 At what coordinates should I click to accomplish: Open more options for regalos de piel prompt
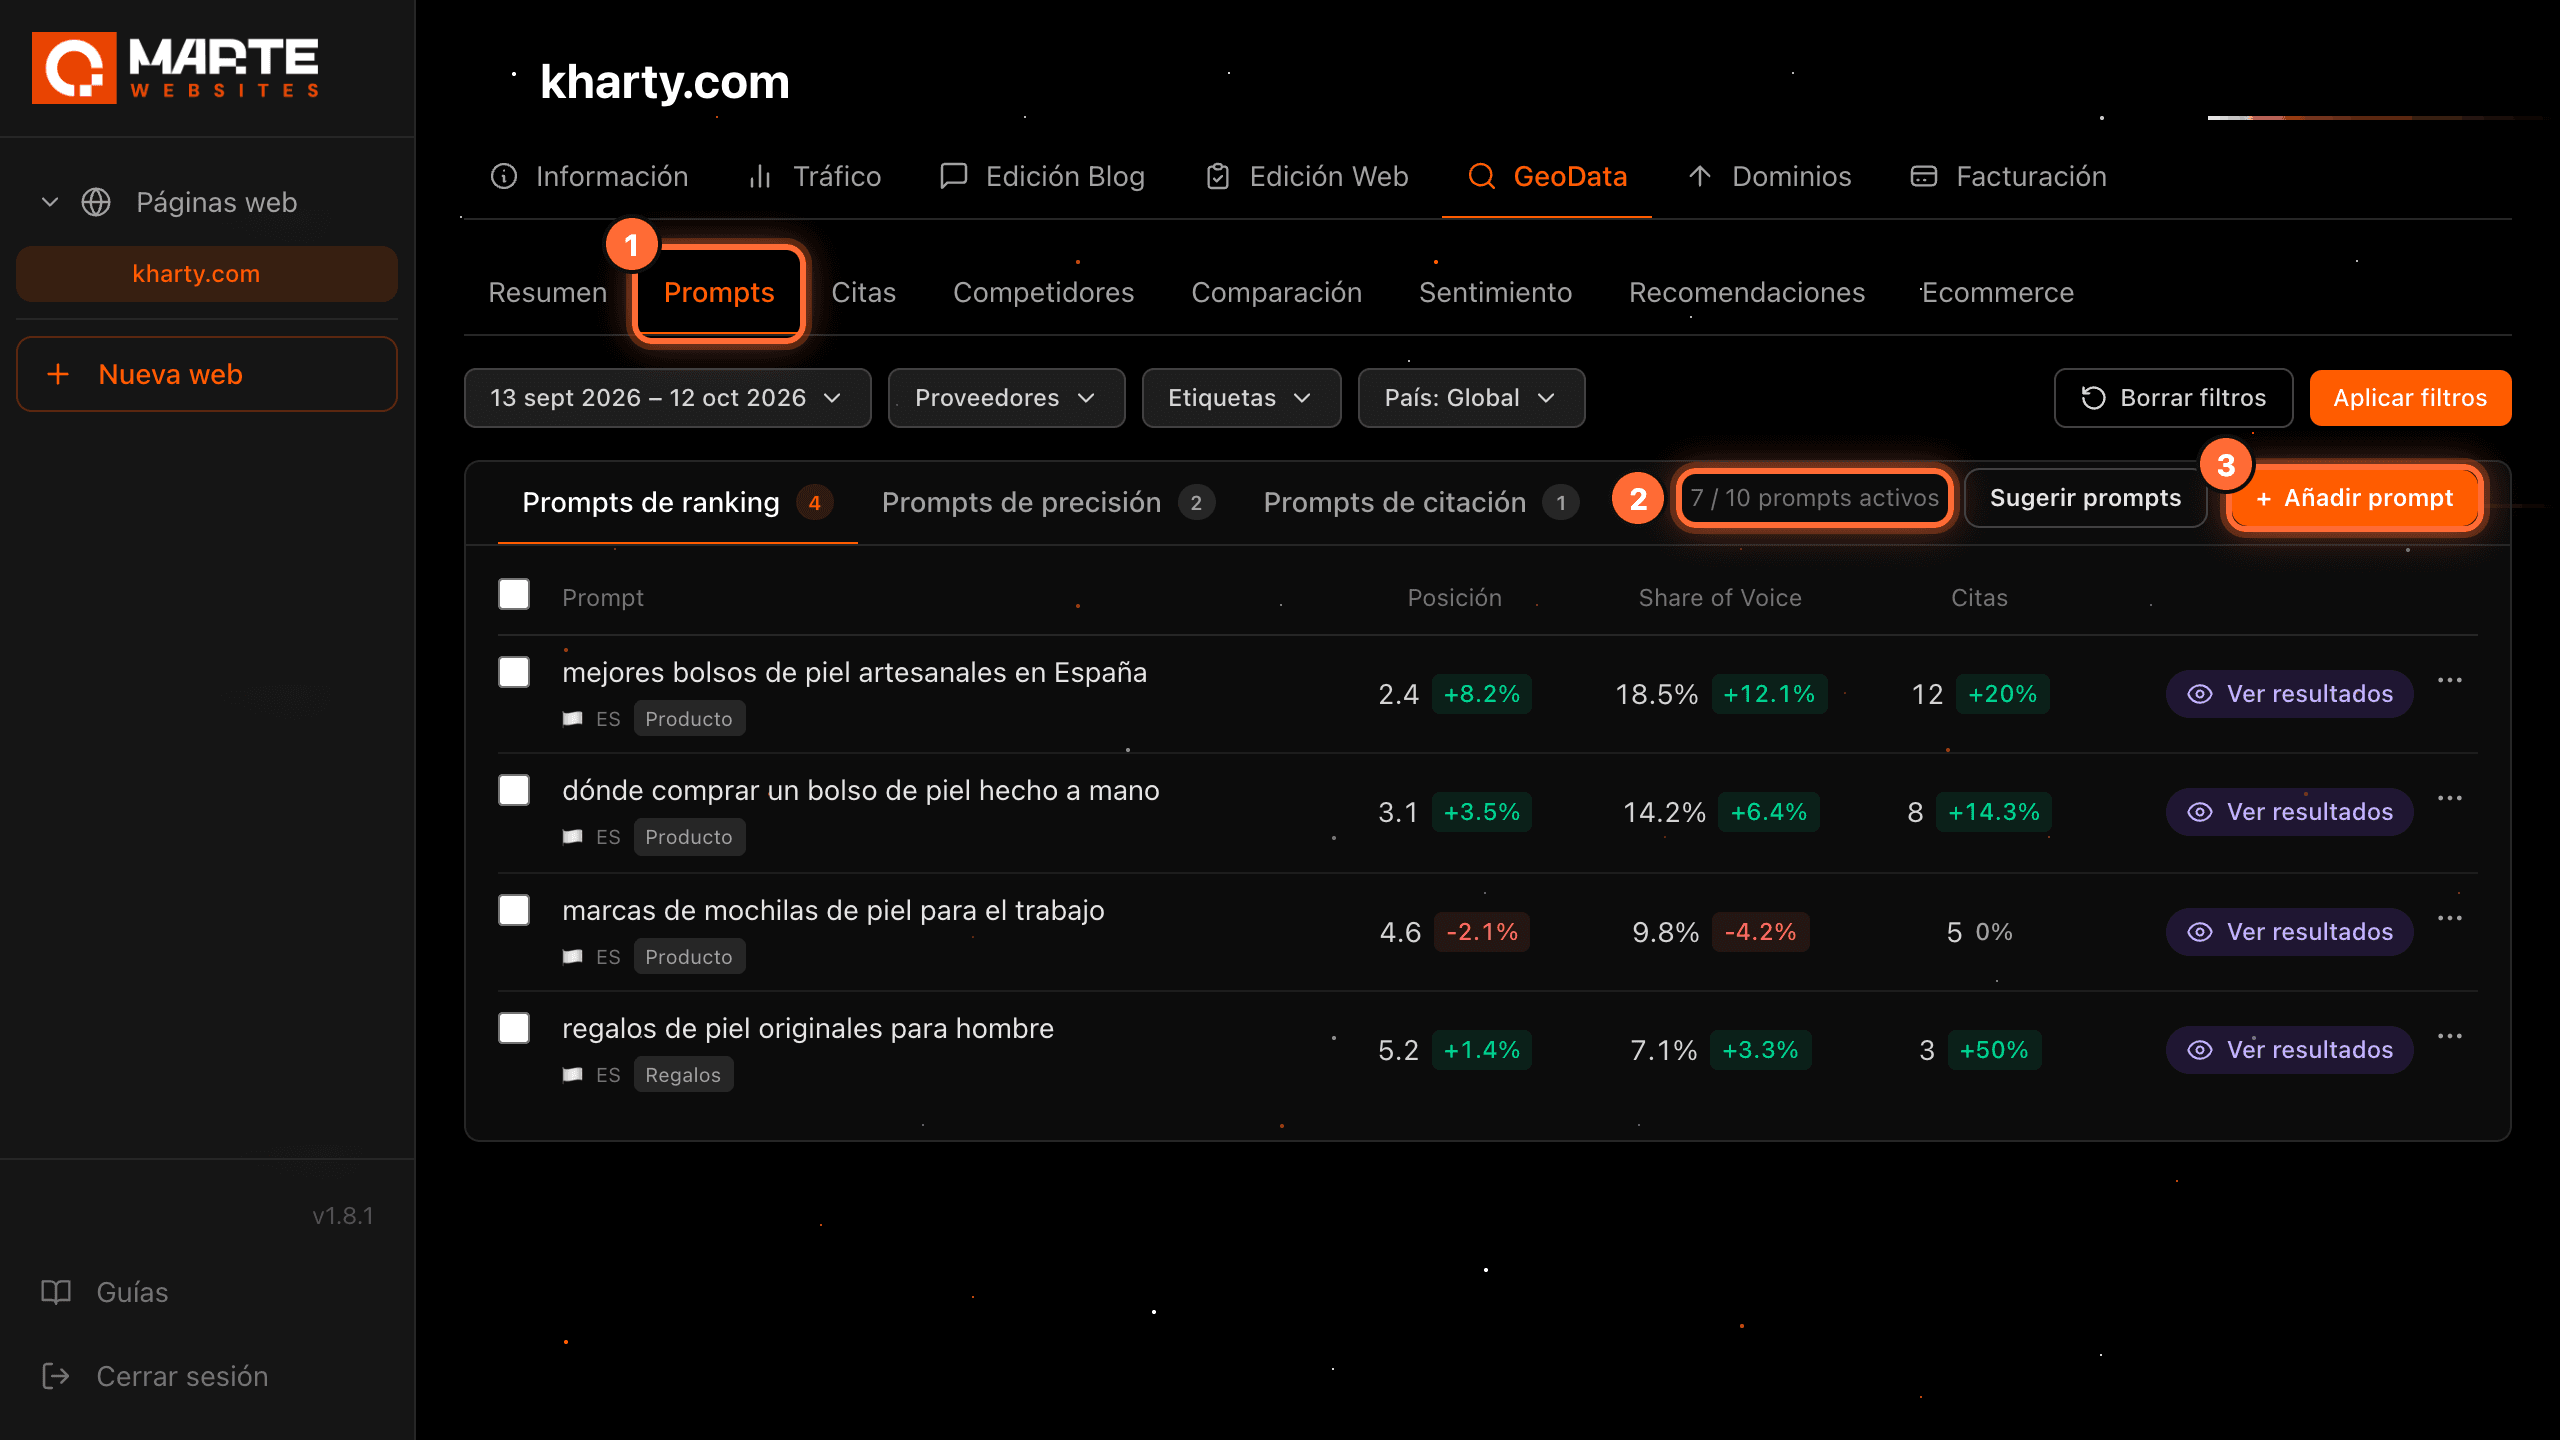pyautogui.click(x=2450, y=1036)
